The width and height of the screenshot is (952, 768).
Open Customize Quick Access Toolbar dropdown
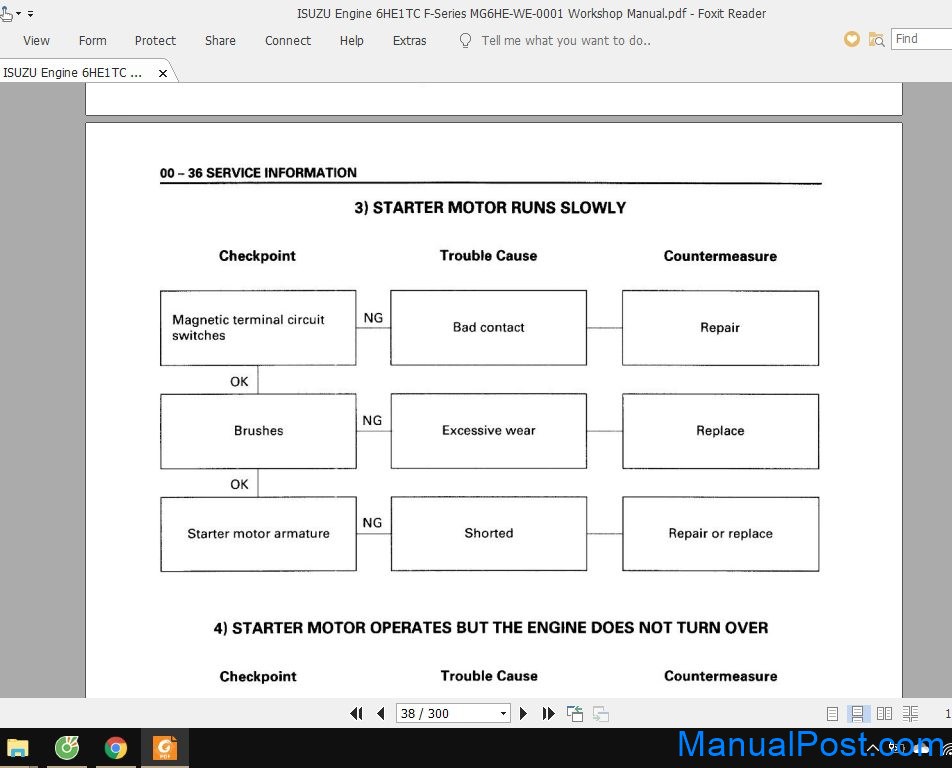30,13
